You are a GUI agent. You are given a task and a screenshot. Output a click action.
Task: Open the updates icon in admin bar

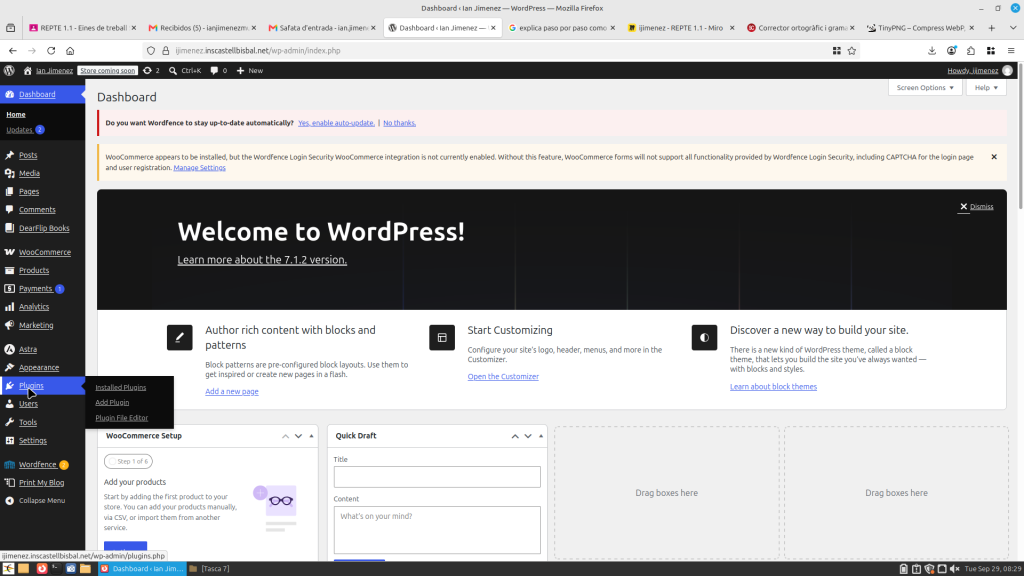(x=151, y=71)
